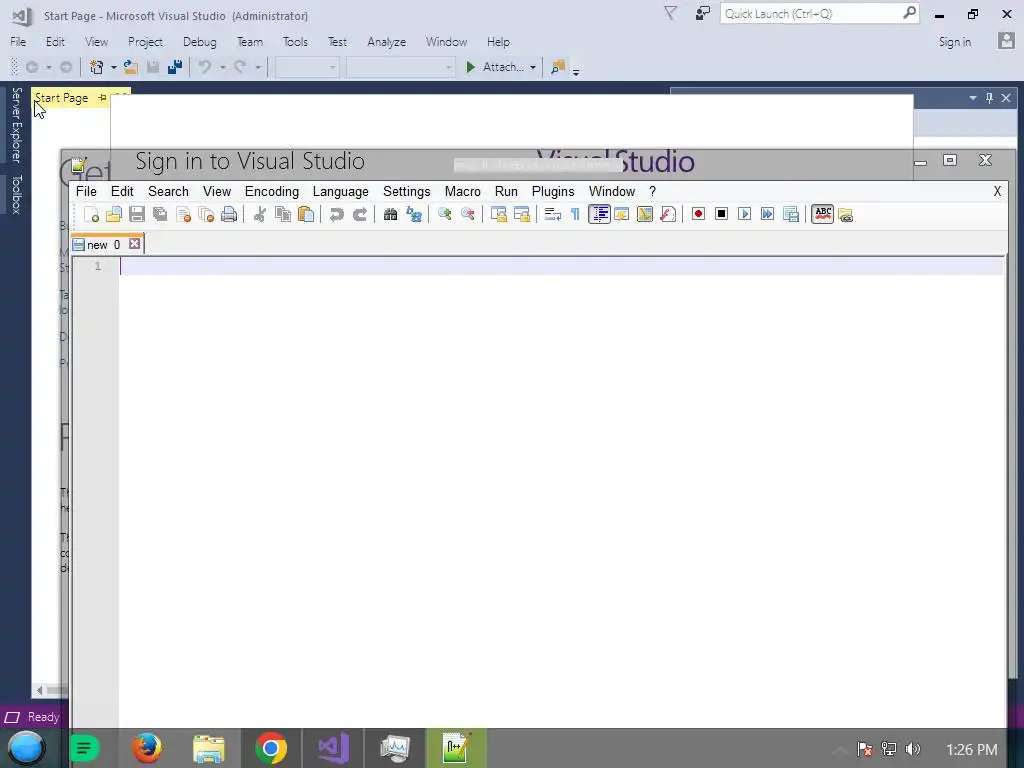Expand the Attach button dropdown arrow
The width and height of the screenshot is (1024, 768).
[533, 67]
